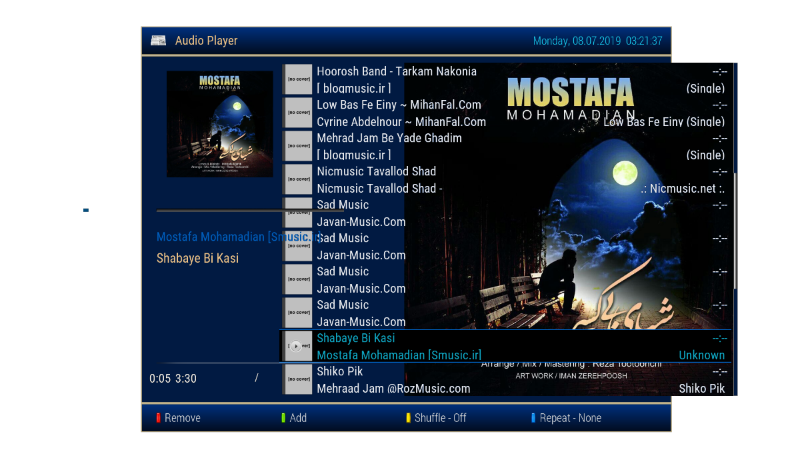Select highlighted track Shabaye Bi Kasi
This screenshot has height=450, width=800.
click(356, 338)
